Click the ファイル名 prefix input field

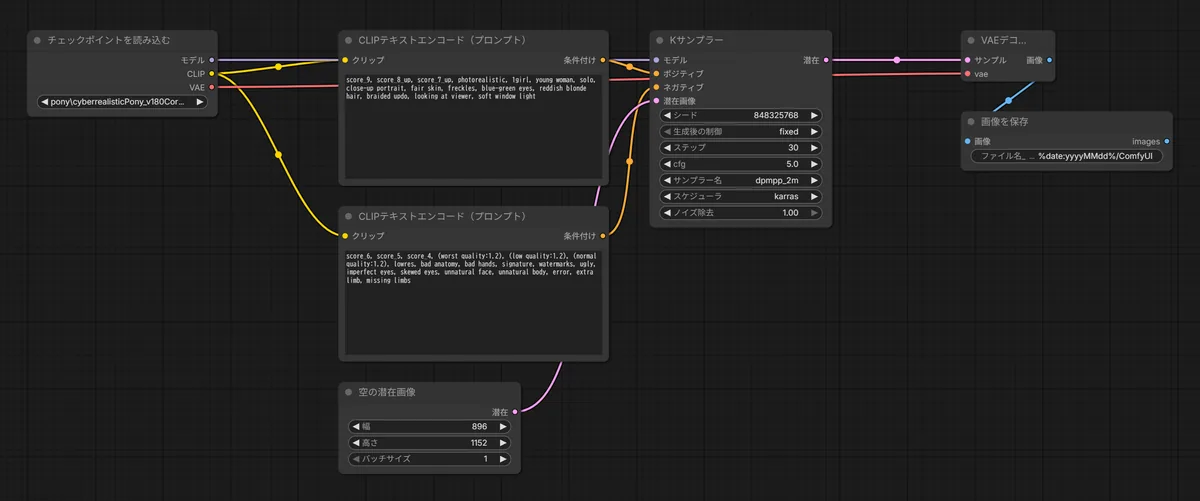[x=1067, y=157]
